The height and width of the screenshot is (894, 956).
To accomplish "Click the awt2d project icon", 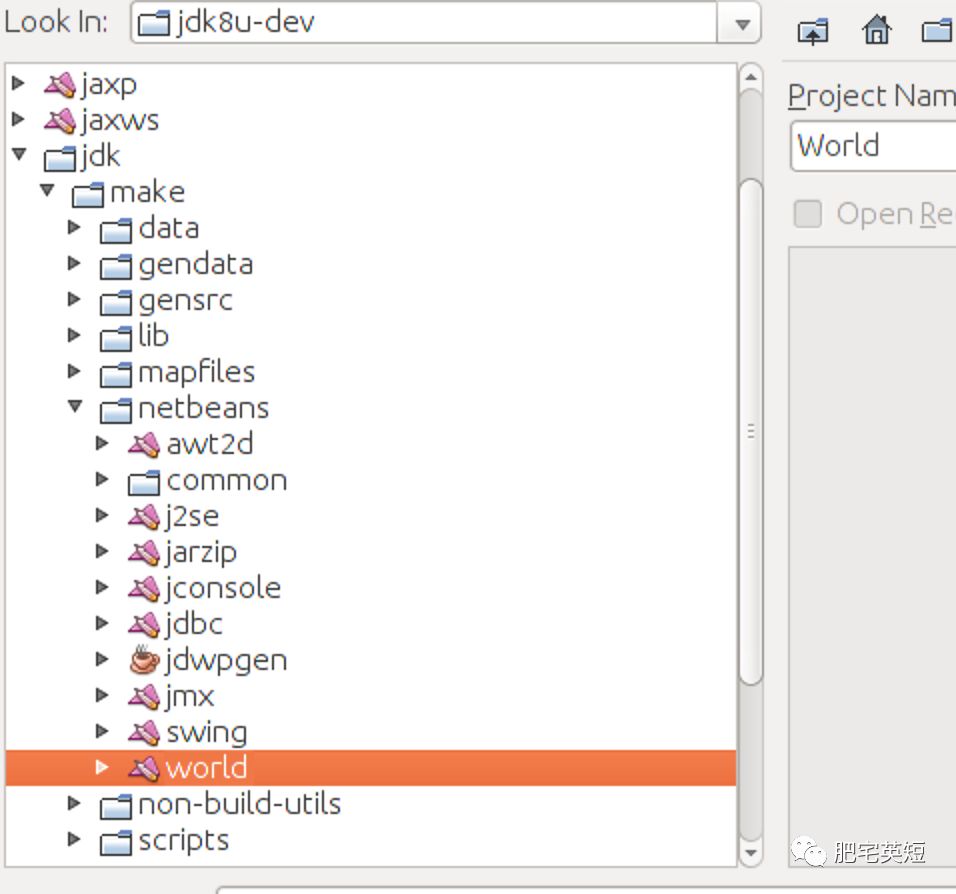I will (144, 445).
